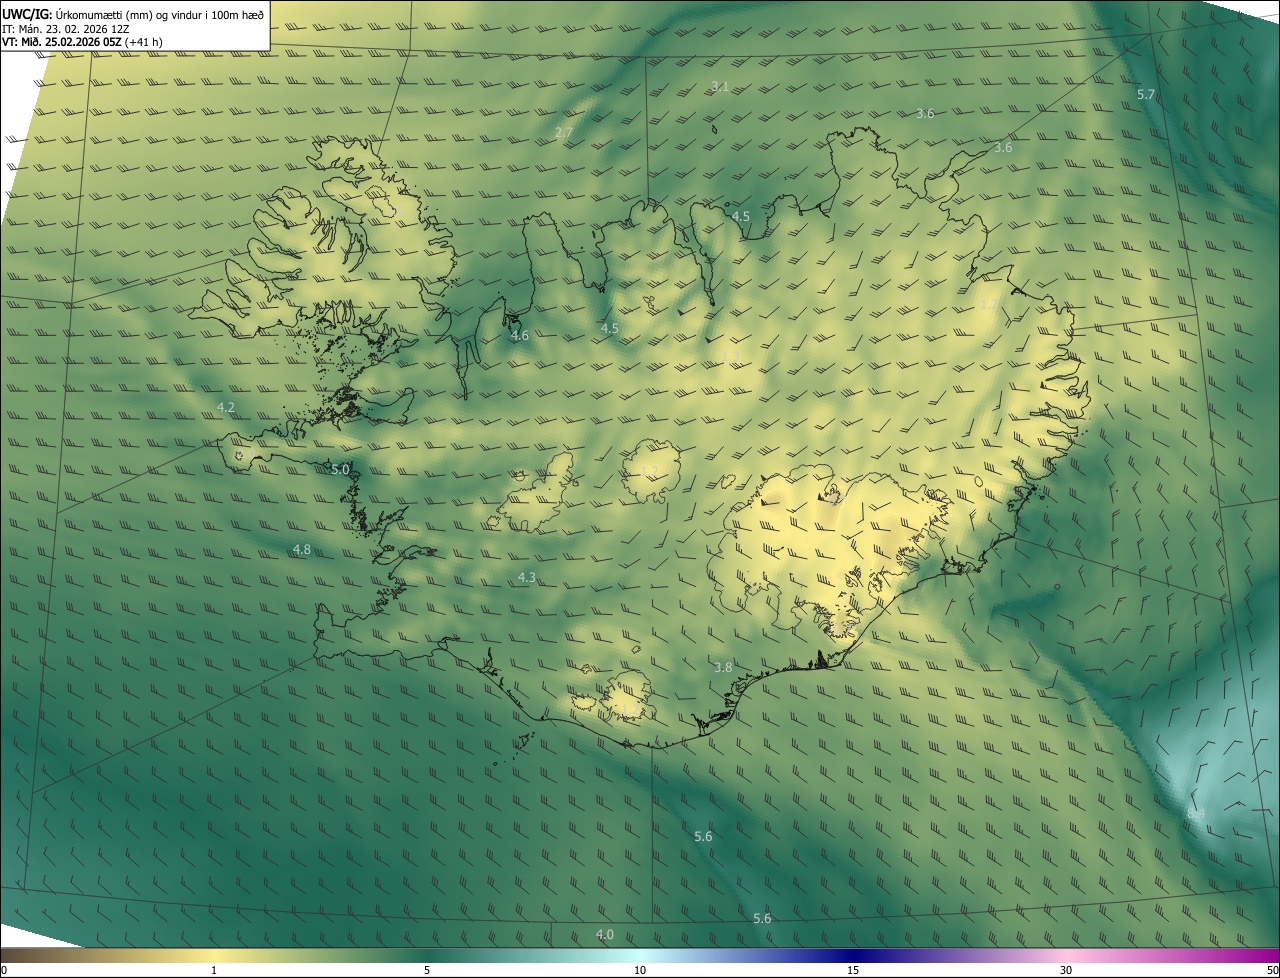Click the map value label '4.2'

[226, 407]
